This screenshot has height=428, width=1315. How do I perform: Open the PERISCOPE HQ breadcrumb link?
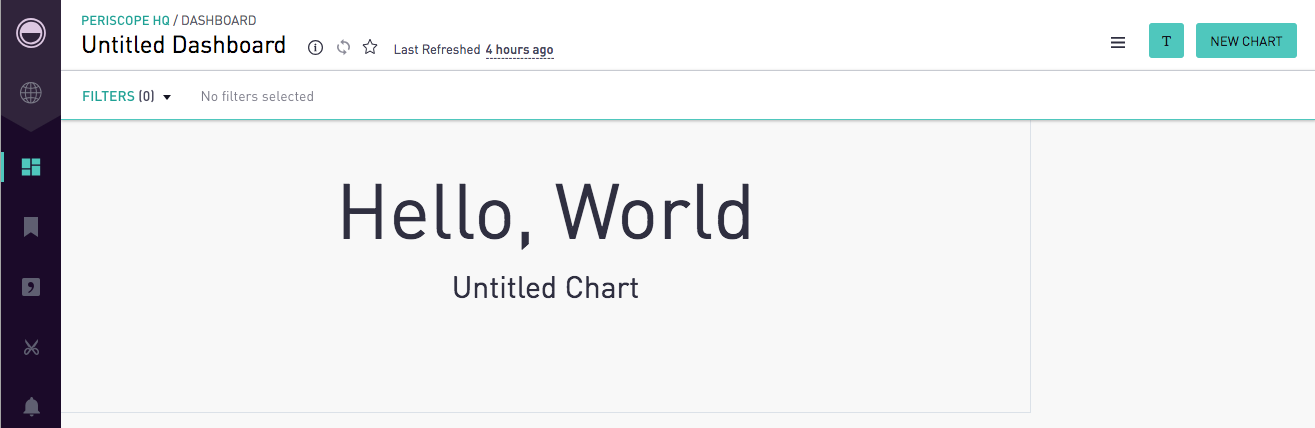126,20
